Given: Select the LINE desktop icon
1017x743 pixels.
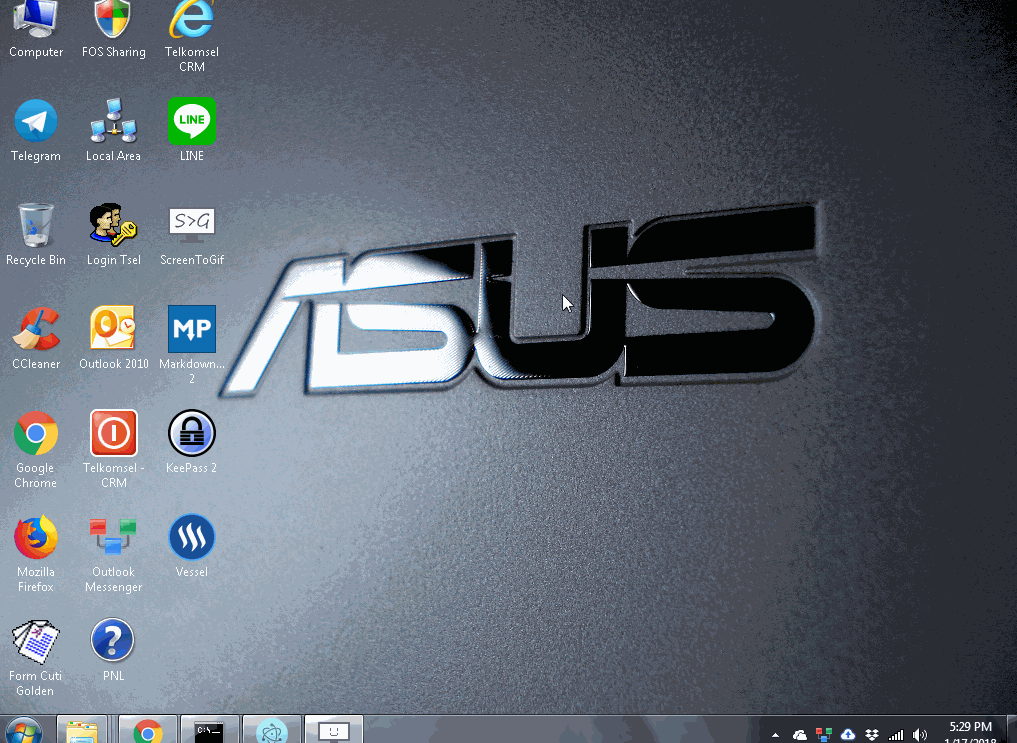Looking at the screenshot, I should pos(191,130).
